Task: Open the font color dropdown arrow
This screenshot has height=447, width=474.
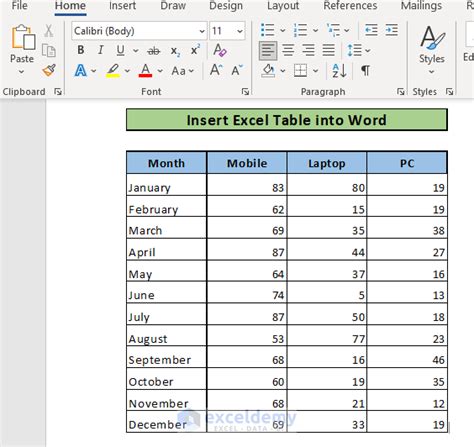Action: [x=160, y=71]
